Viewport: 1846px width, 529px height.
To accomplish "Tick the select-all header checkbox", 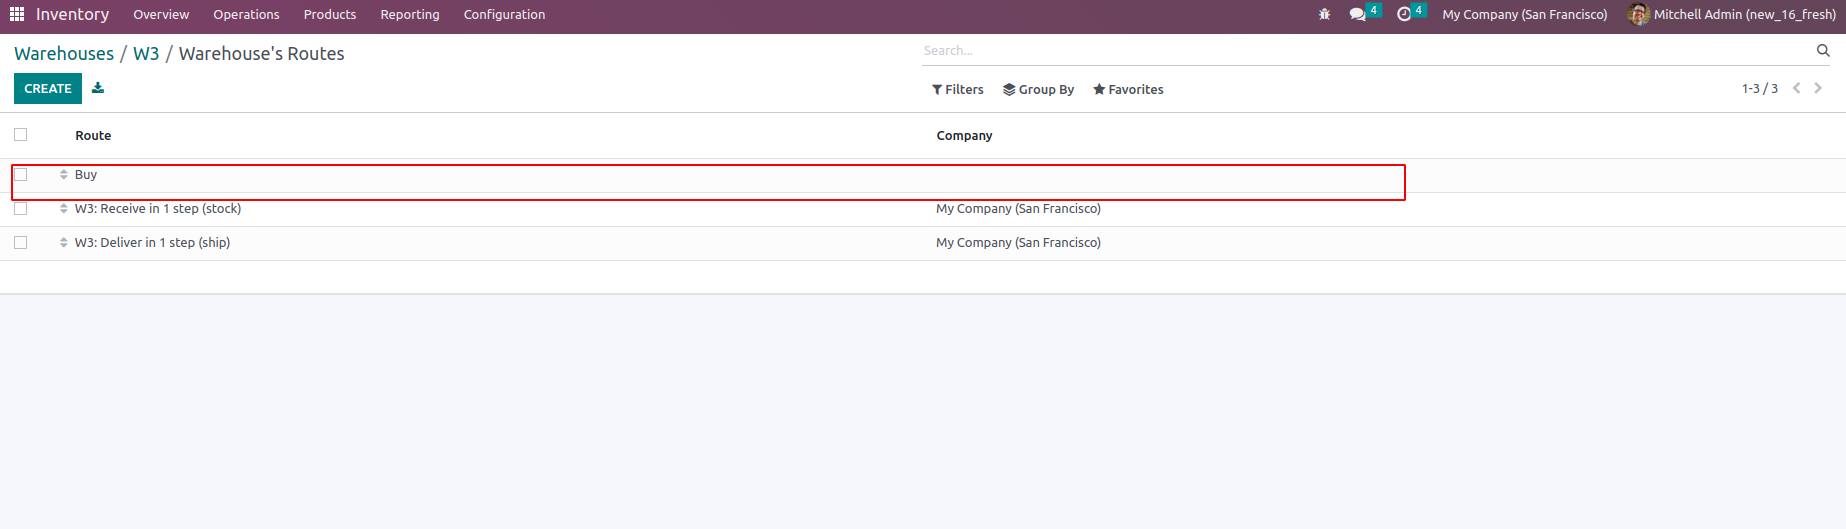I will point(21,135).
